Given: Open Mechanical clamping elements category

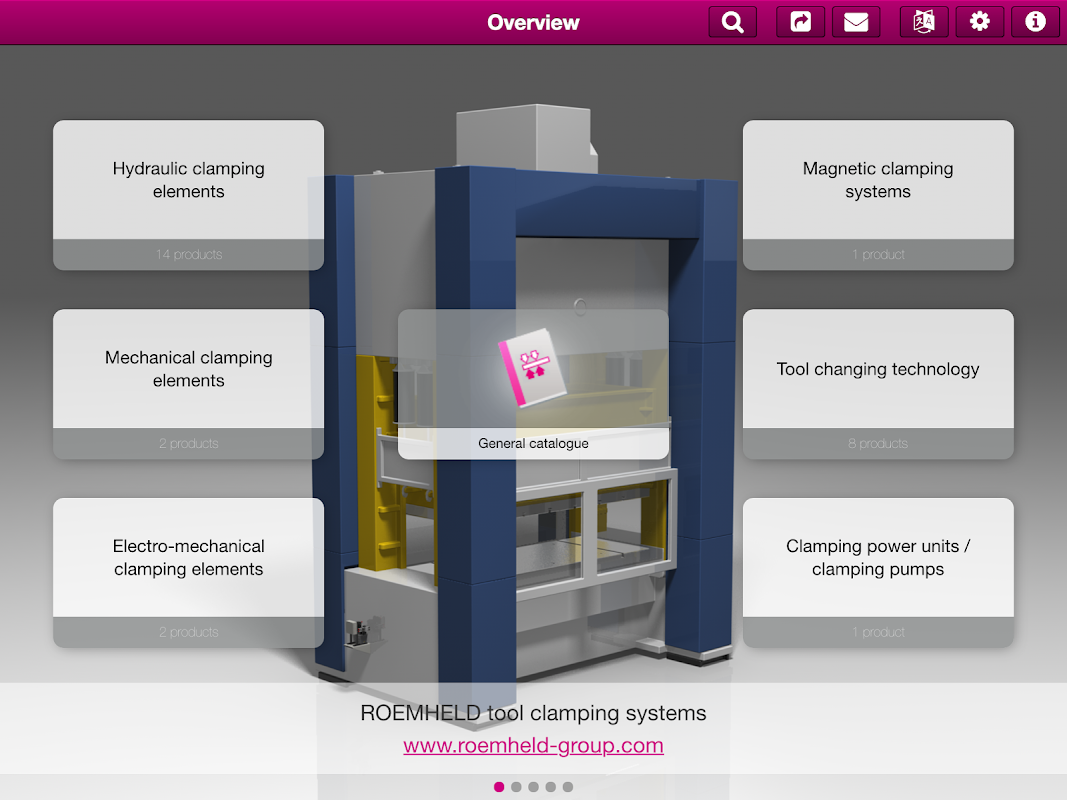Looking at the screenshot, I should tap(188, 384).
